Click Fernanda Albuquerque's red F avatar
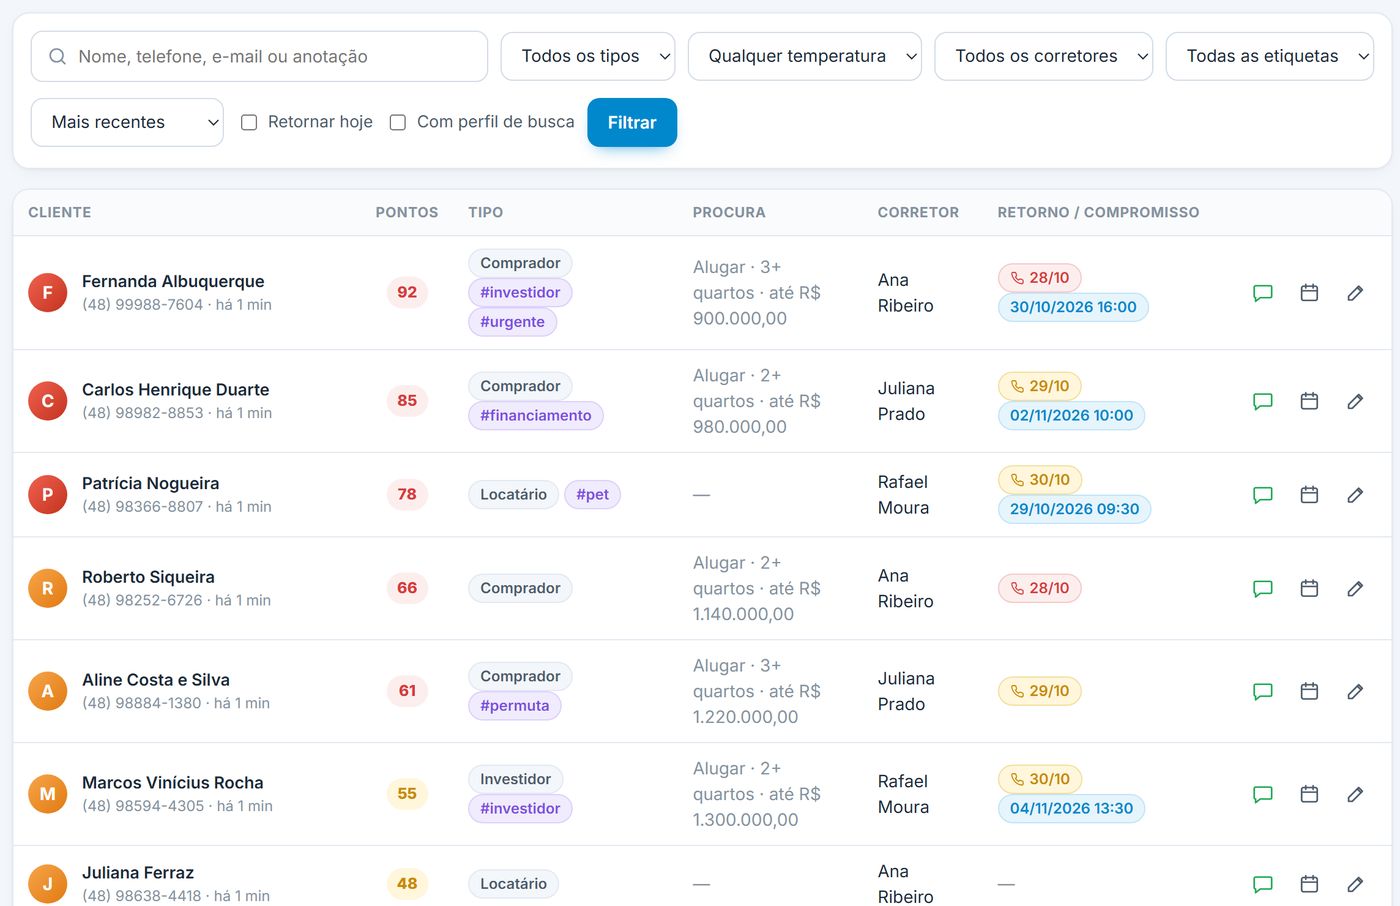Screen dimensions: 1400x906 pyautogui.click(x=47, y=293)
